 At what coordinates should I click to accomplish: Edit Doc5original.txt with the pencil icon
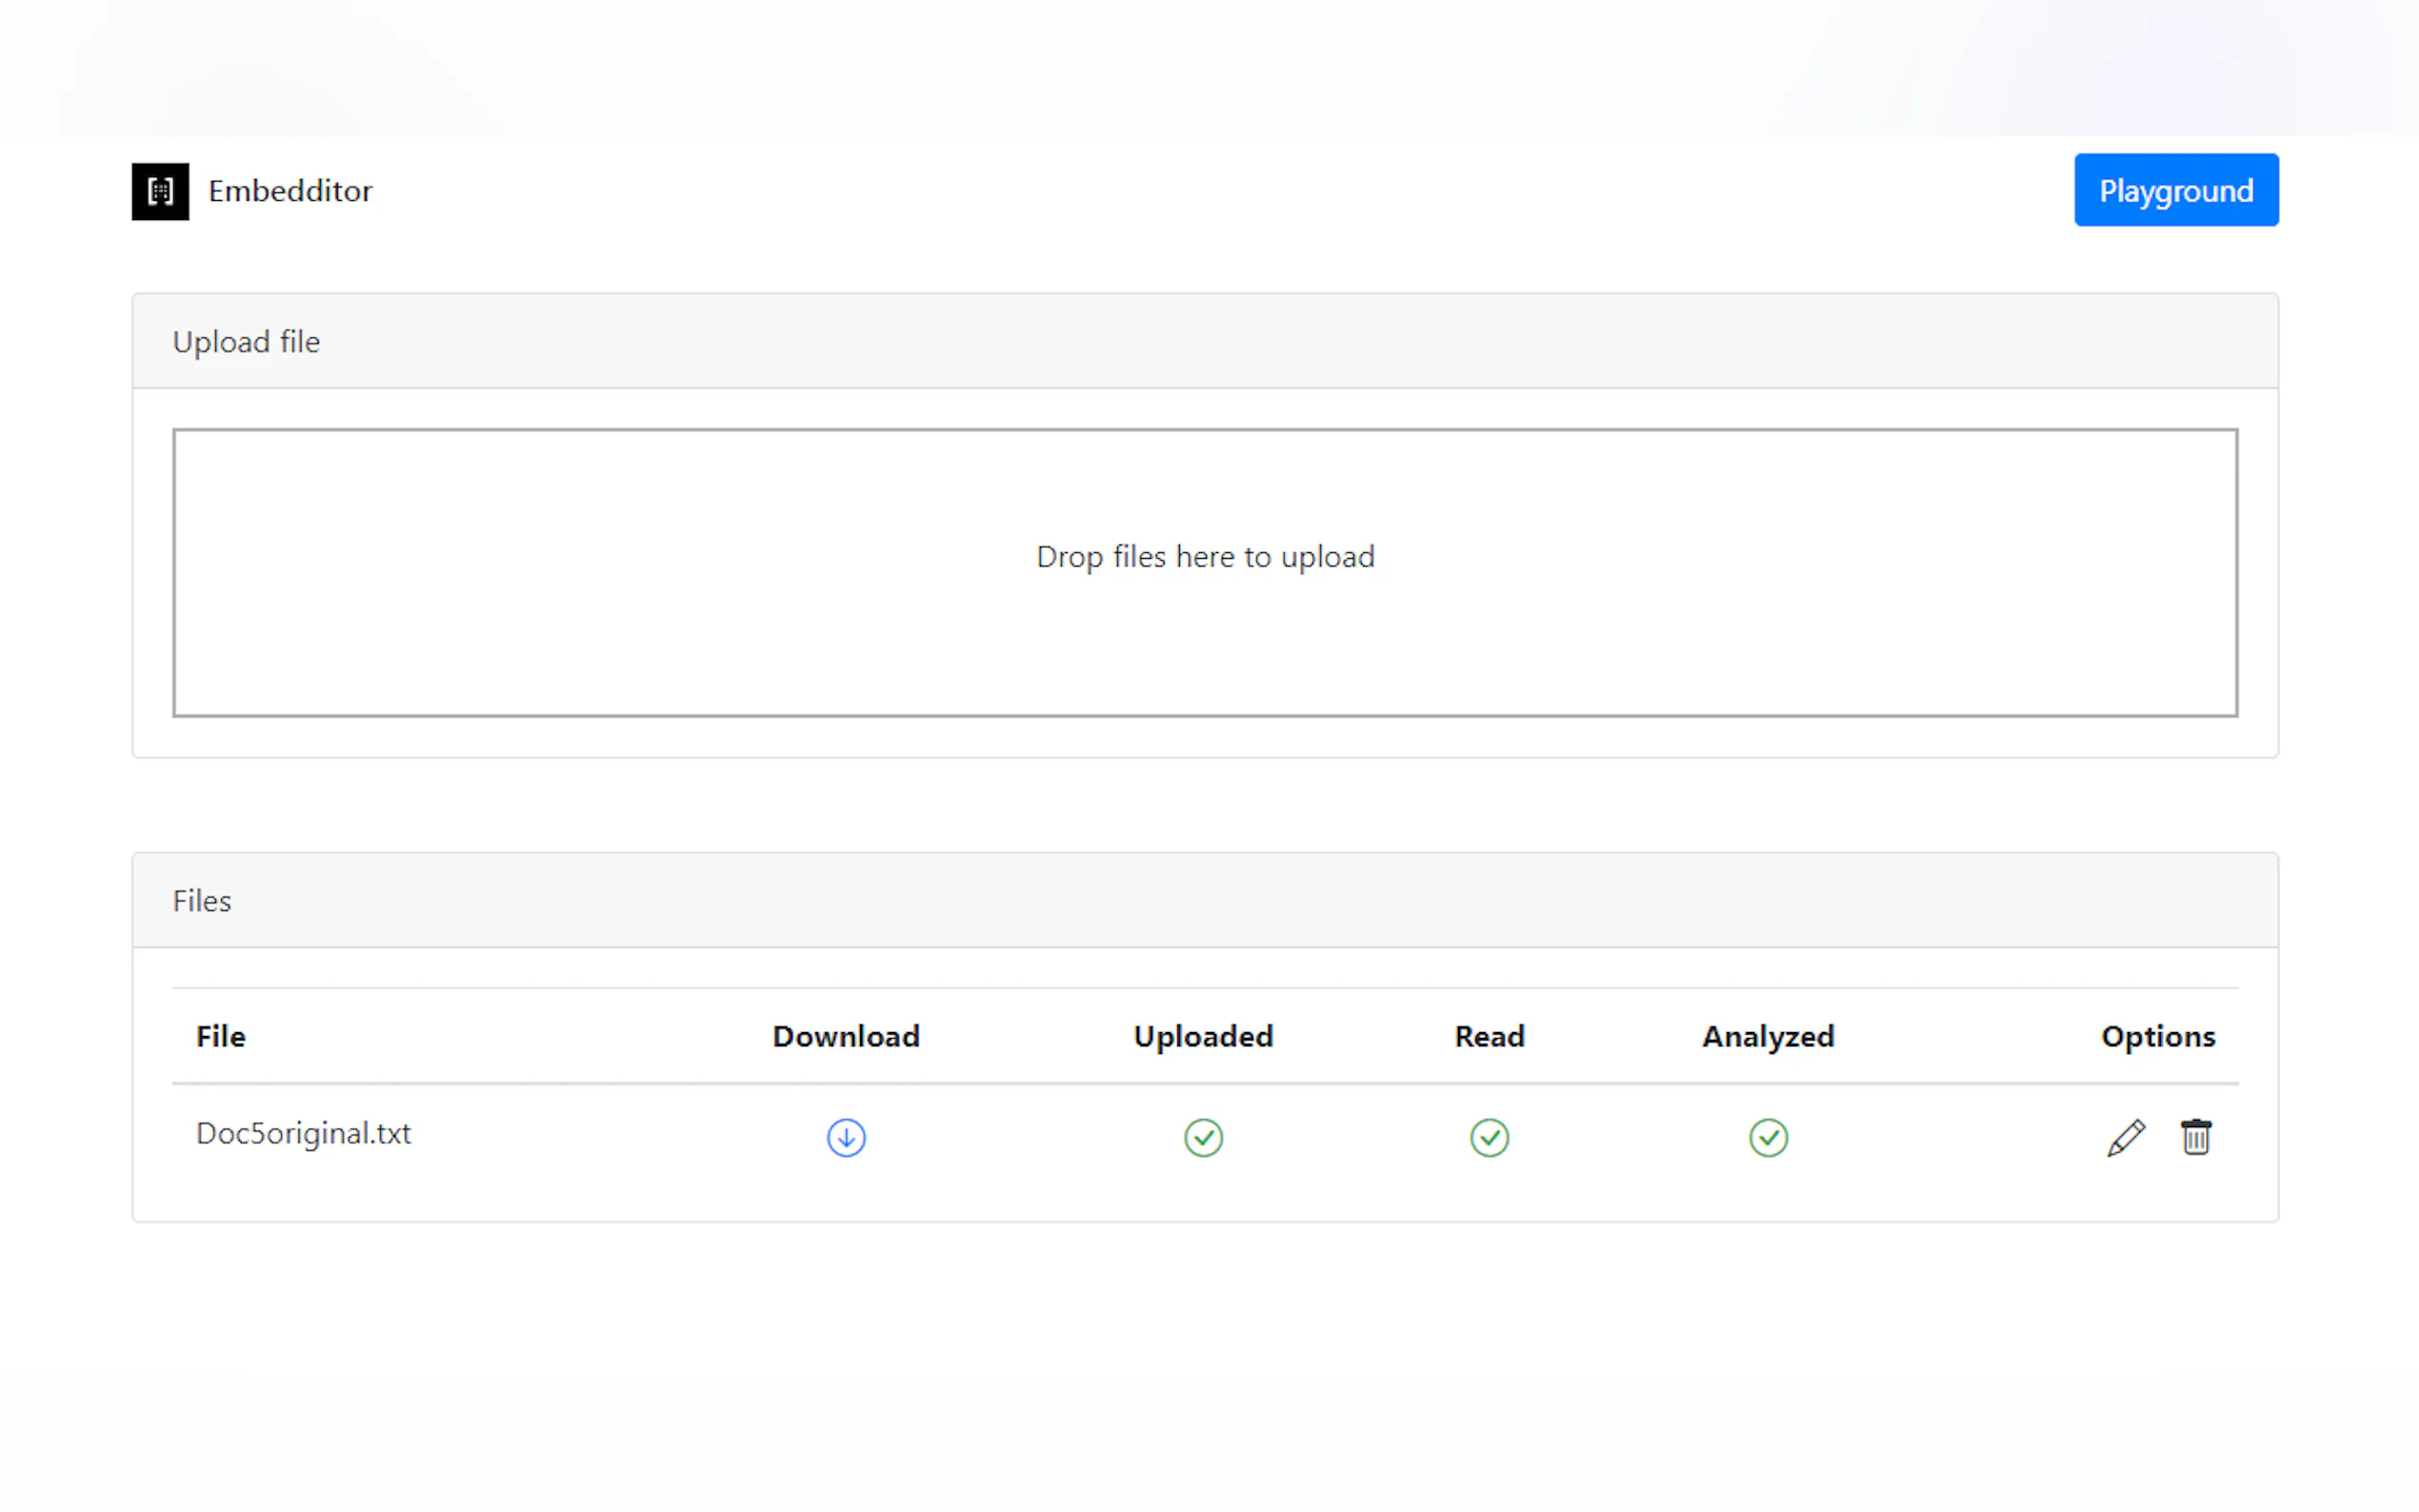coord(2125,1137)
